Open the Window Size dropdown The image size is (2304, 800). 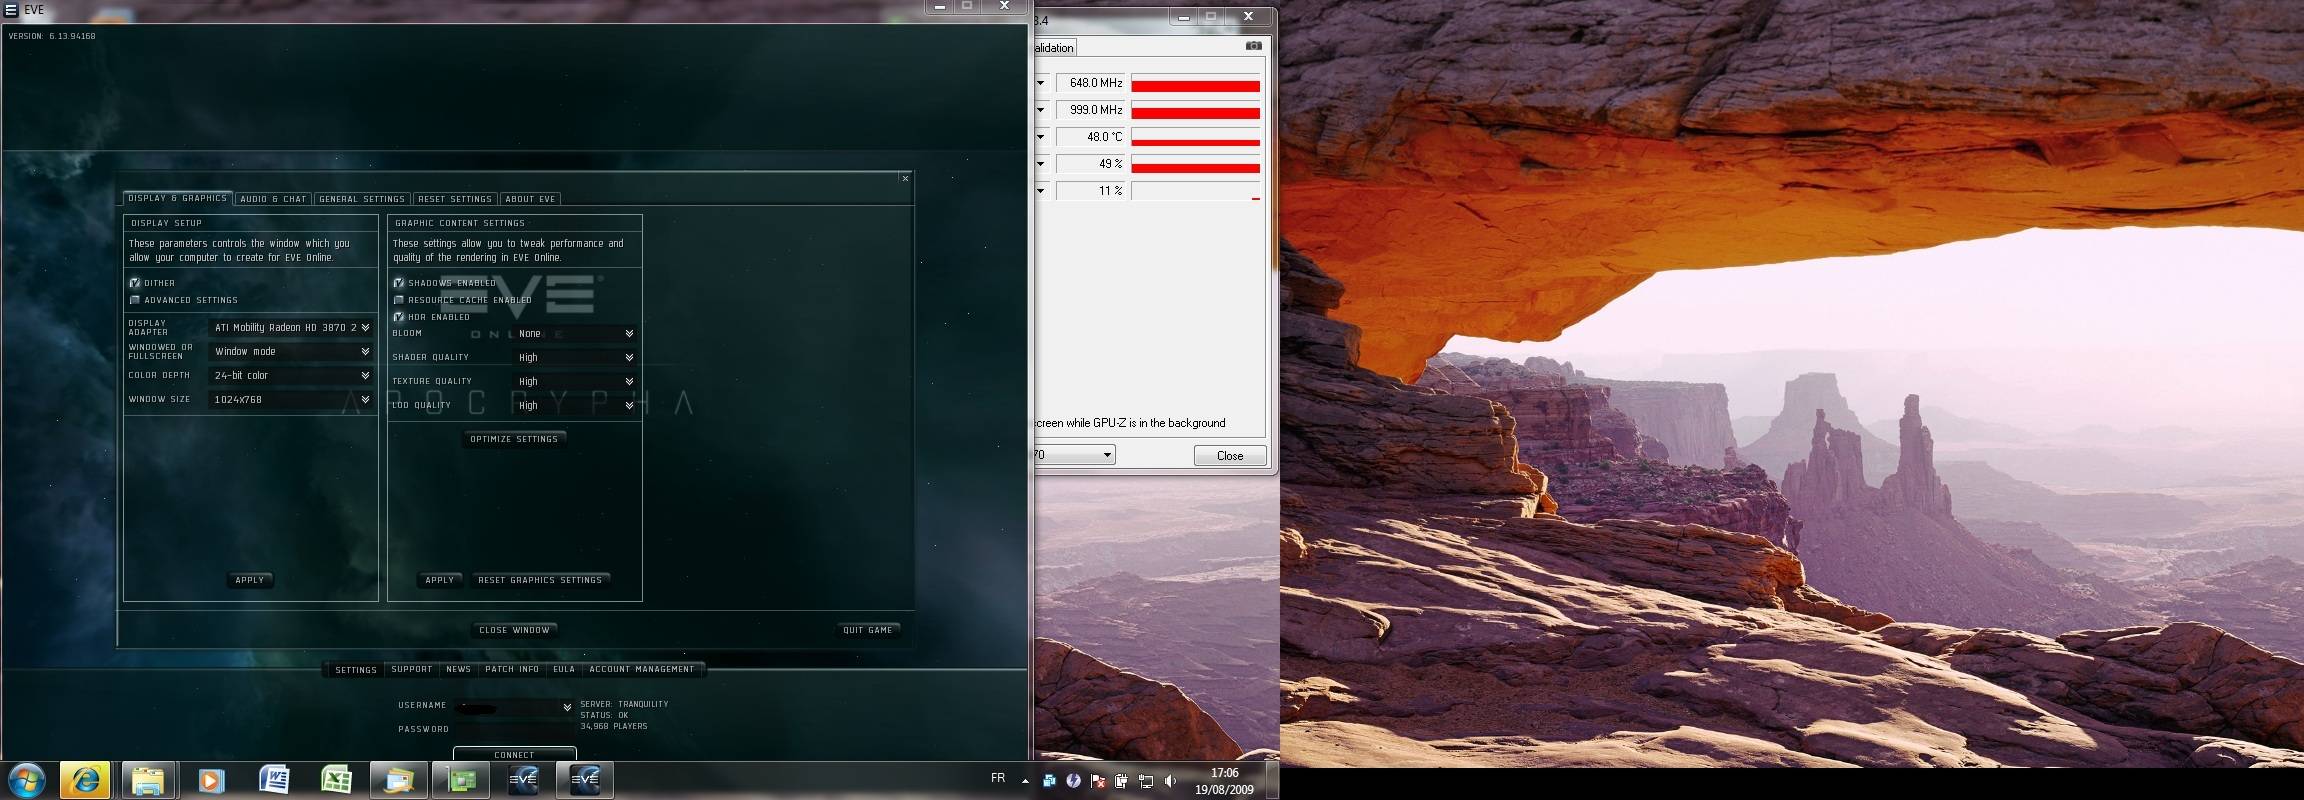[291, 399]
